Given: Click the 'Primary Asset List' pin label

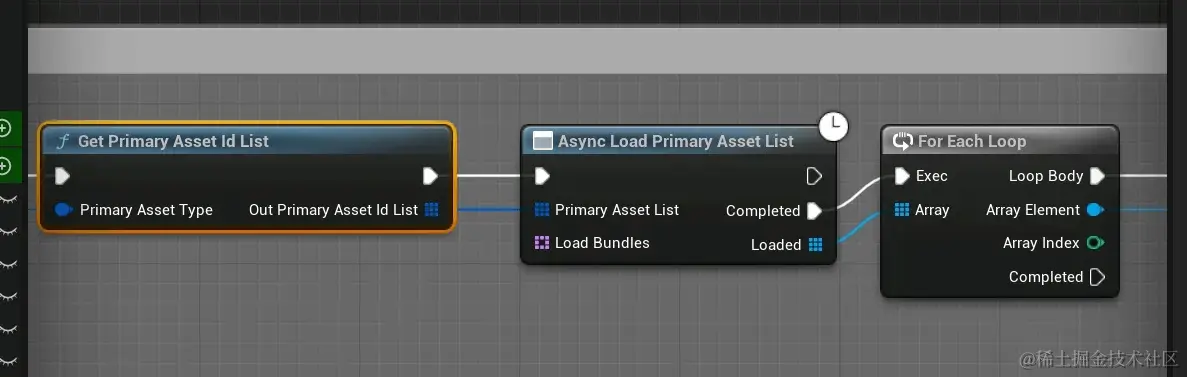Looking at the screenshot, I should (x=617, y=210).
